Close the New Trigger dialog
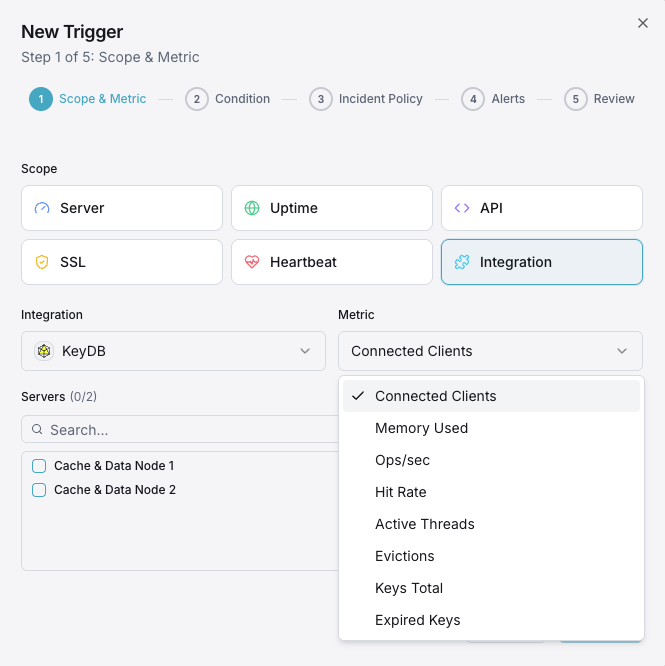Viewport: 665px width, 666px height. 643,23
